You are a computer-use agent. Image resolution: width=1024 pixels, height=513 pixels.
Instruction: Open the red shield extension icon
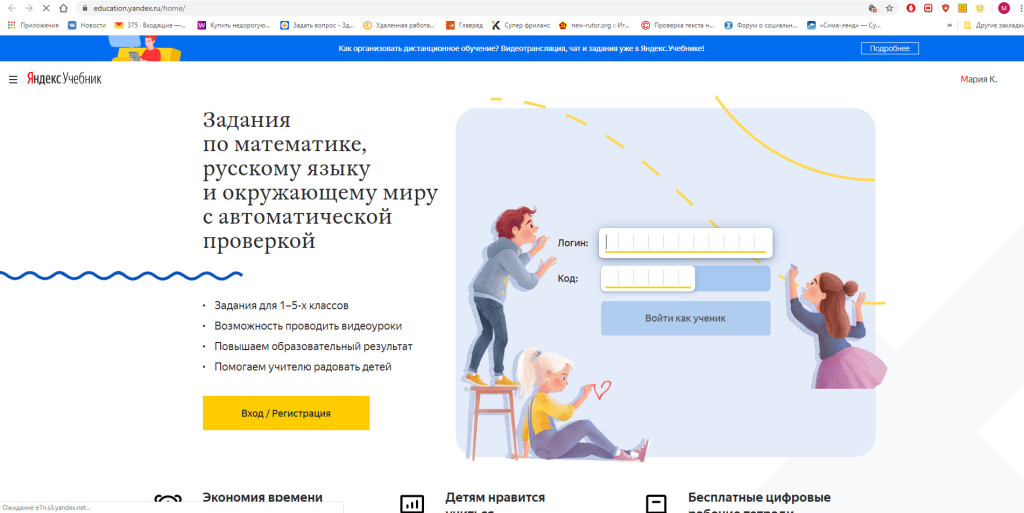(x=944, y=8)
